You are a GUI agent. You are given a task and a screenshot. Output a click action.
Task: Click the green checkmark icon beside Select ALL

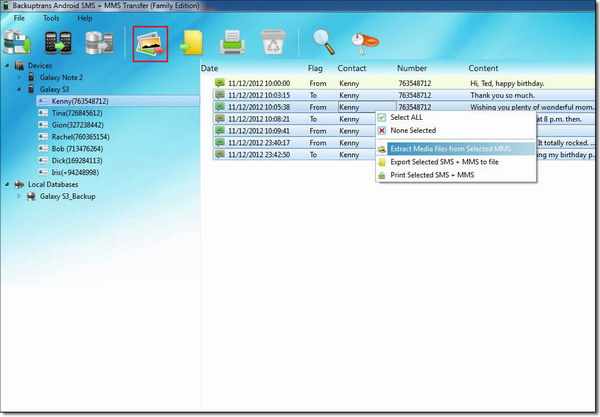point(382,117)
